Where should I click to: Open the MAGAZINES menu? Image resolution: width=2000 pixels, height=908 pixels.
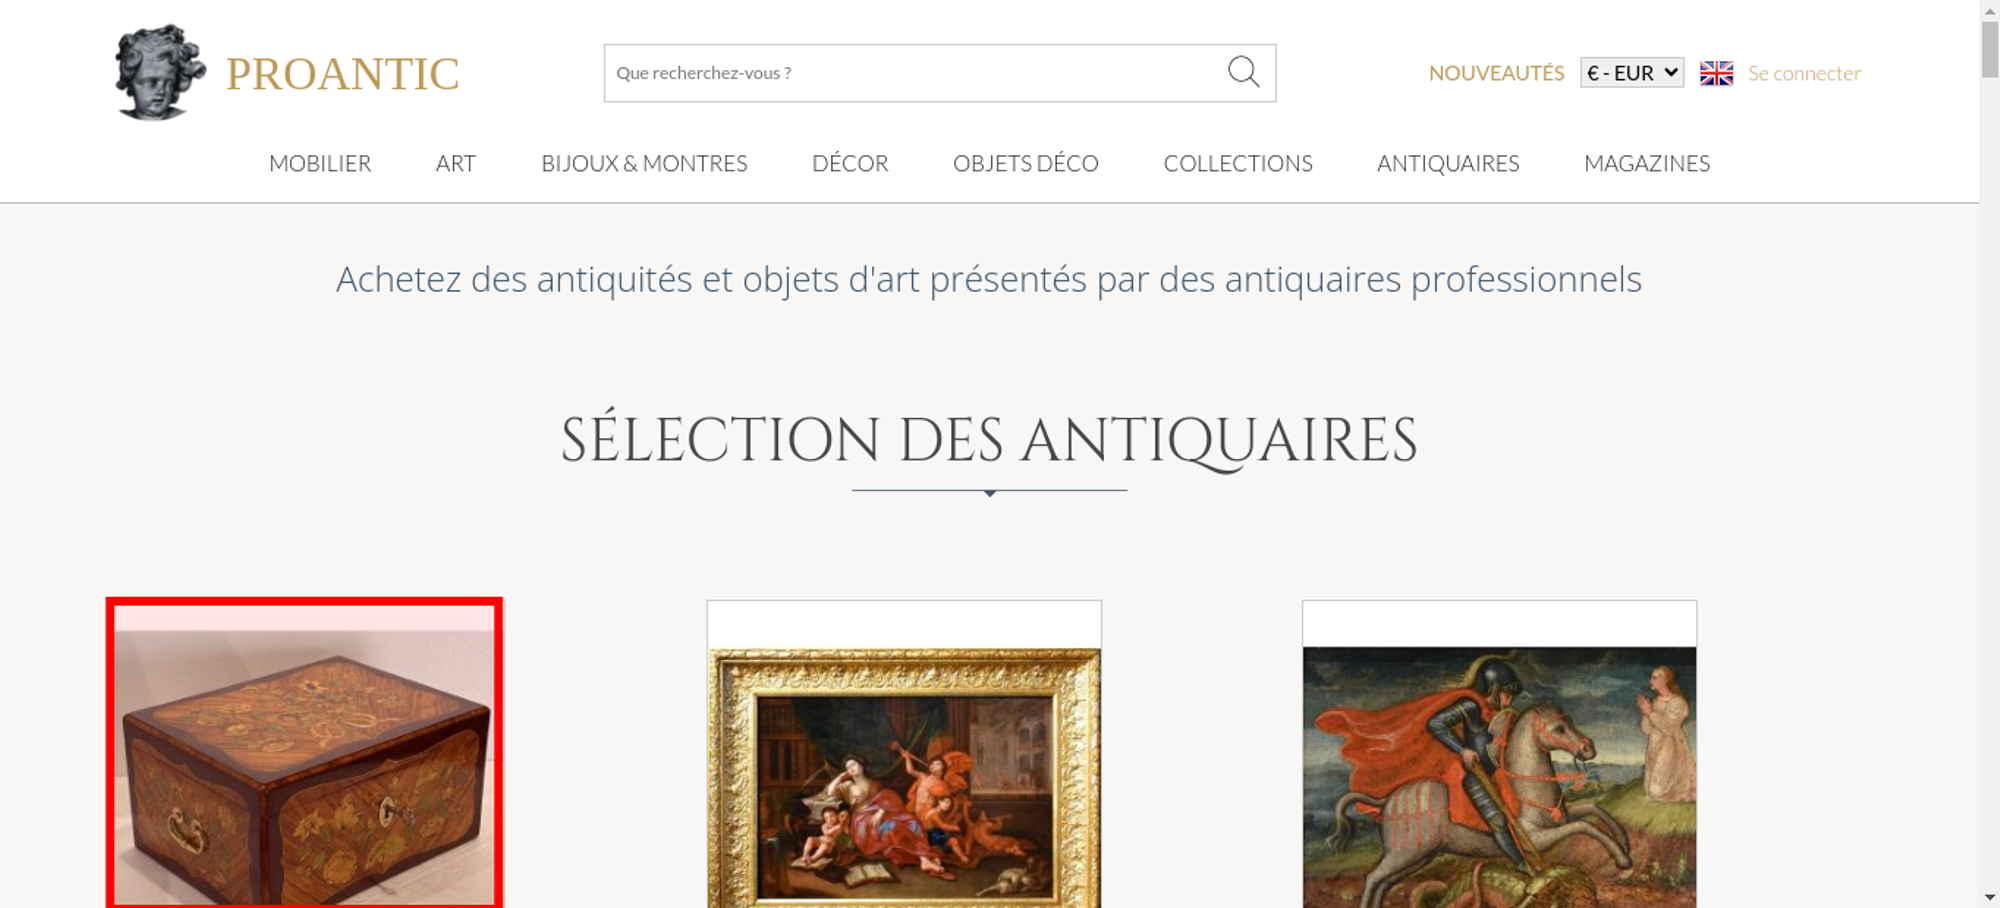(x=1647, y=163)
